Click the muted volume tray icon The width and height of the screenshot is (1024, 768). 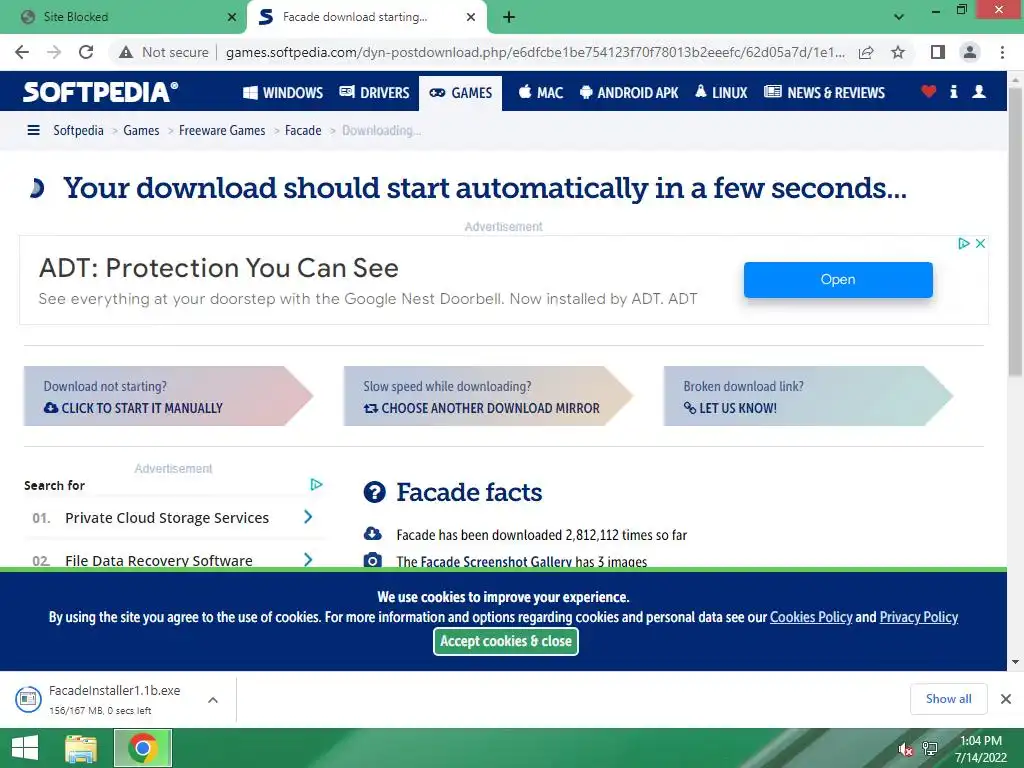(905, 749)
